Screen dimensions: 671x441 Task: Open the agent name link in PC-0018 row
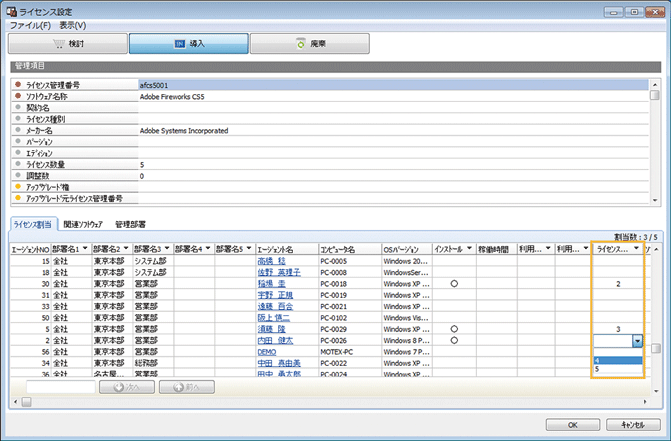[271, 284]
